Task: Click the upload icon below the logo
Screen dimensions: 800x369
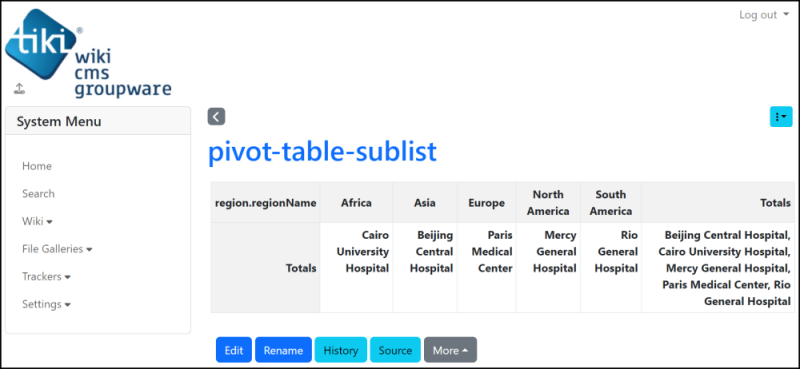Action: tap(19, 89)
